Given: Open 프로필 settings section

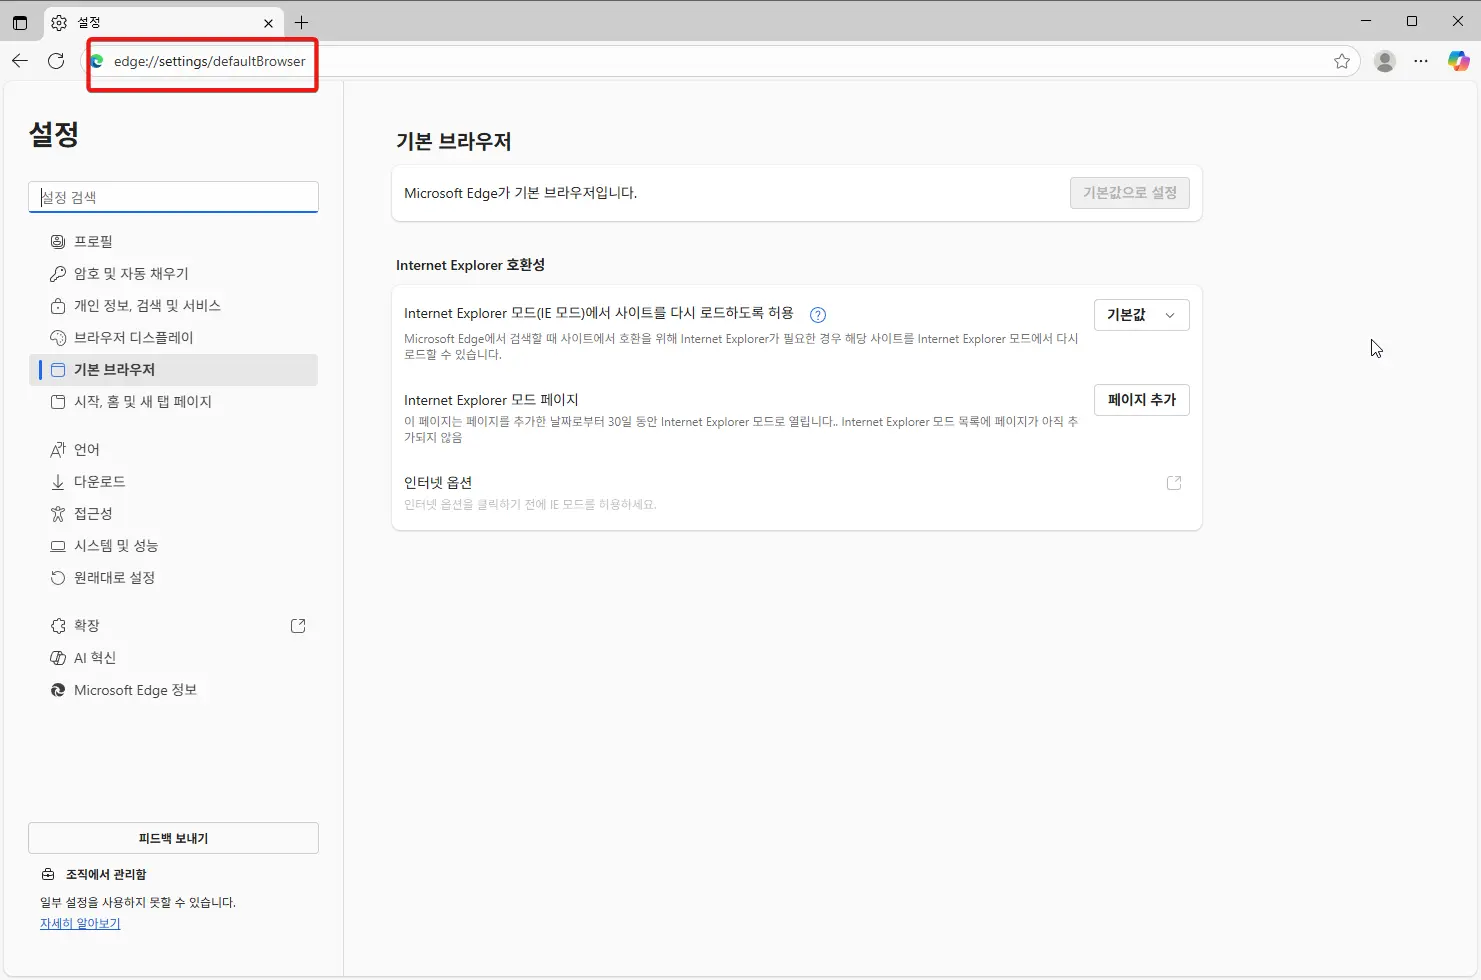Looking at the screenshot, I should 173,241.
